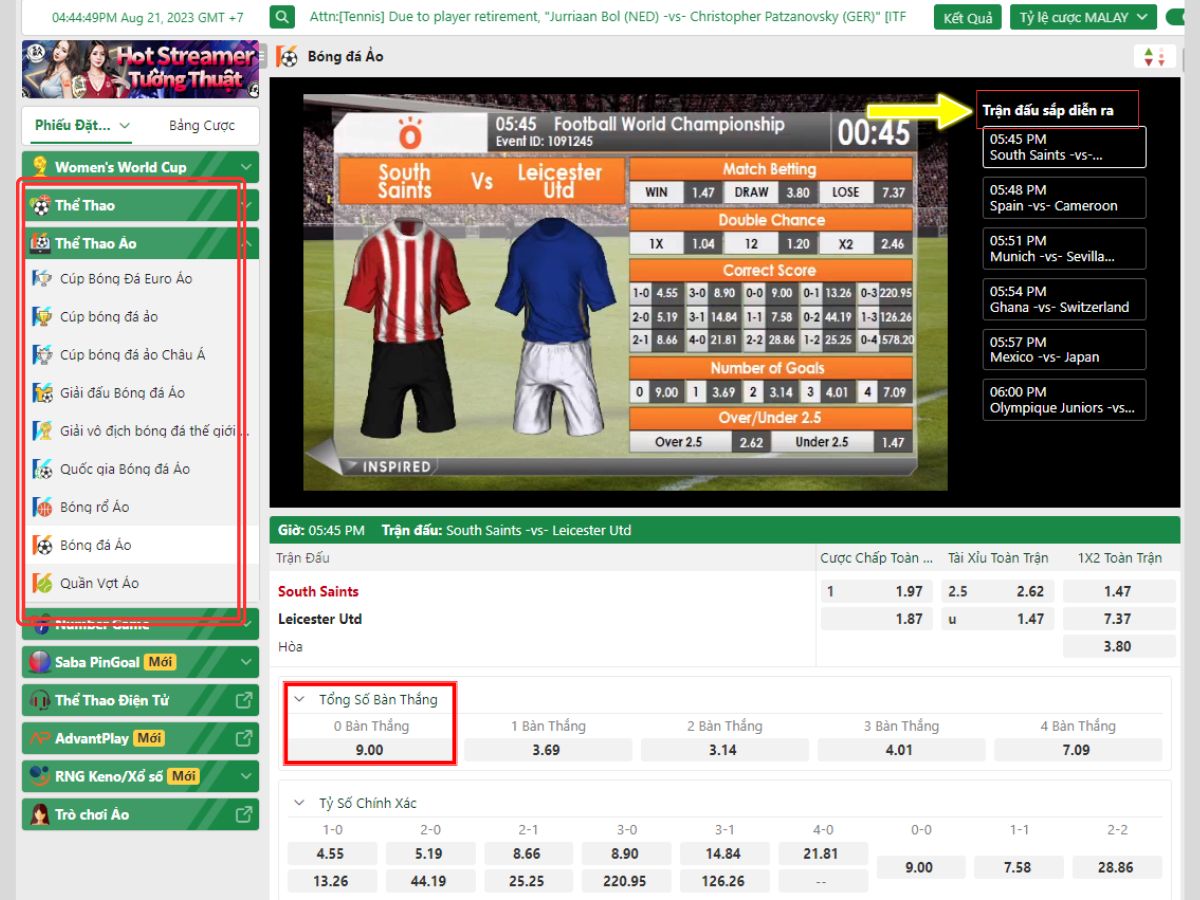Click the red-green odds sort arrows icon
Viewport: 1200px width, 900px height.
(1154, 57)
